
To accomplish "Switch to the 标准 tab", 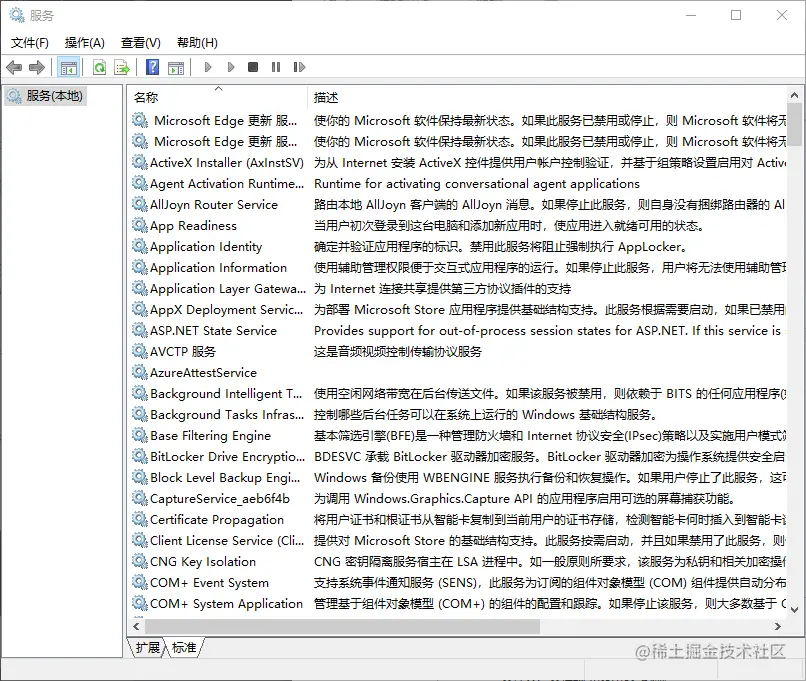I will 184,648.
